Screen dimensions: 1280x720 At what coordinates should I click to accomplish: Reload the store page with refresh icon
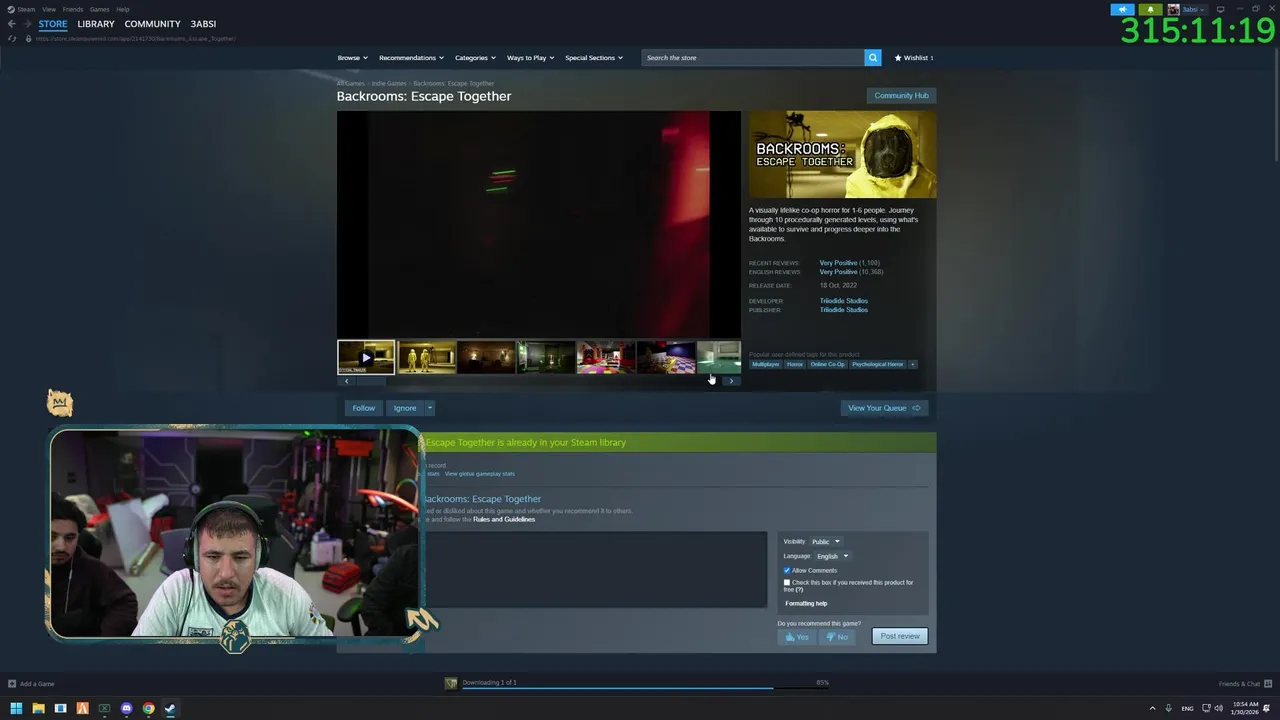click(12, 38)
